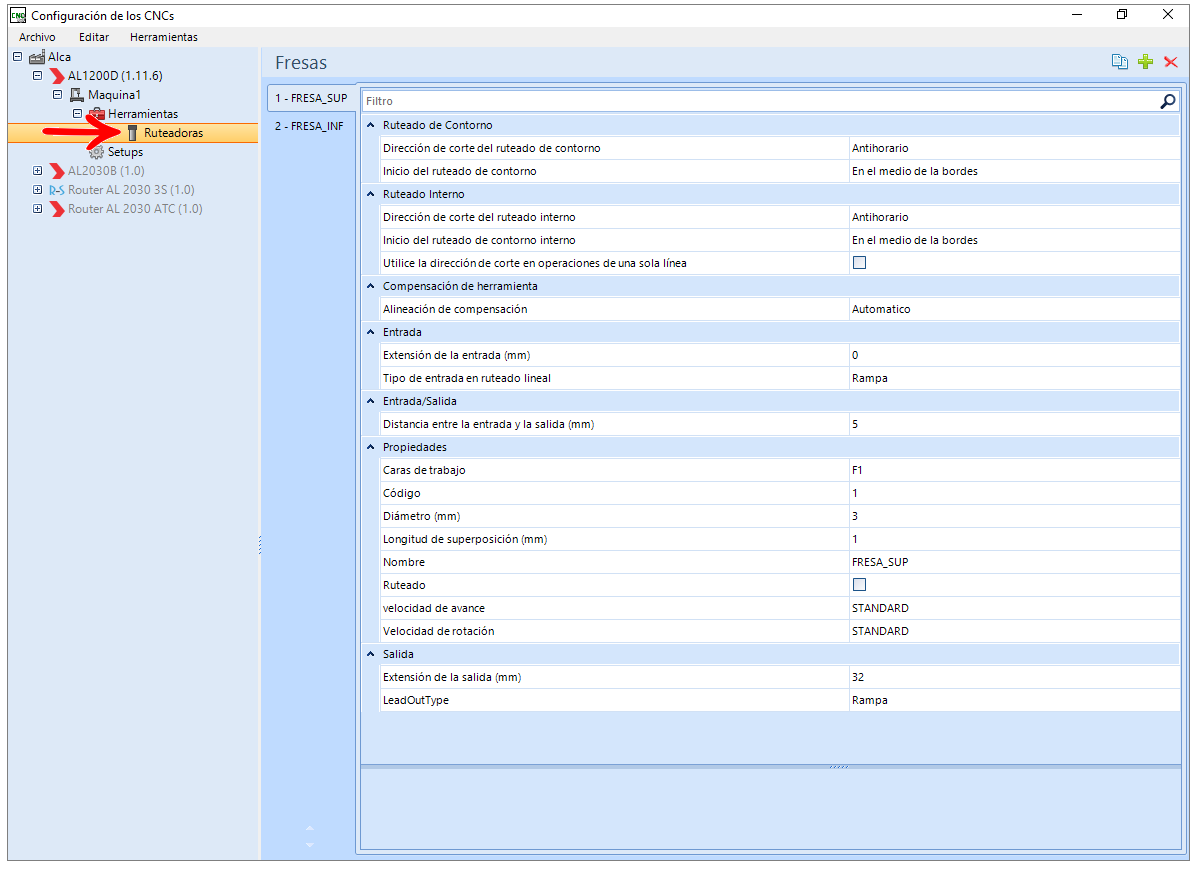Select Setups in the tree
The height and width of the screenshot is (869, 1196).
125,152
